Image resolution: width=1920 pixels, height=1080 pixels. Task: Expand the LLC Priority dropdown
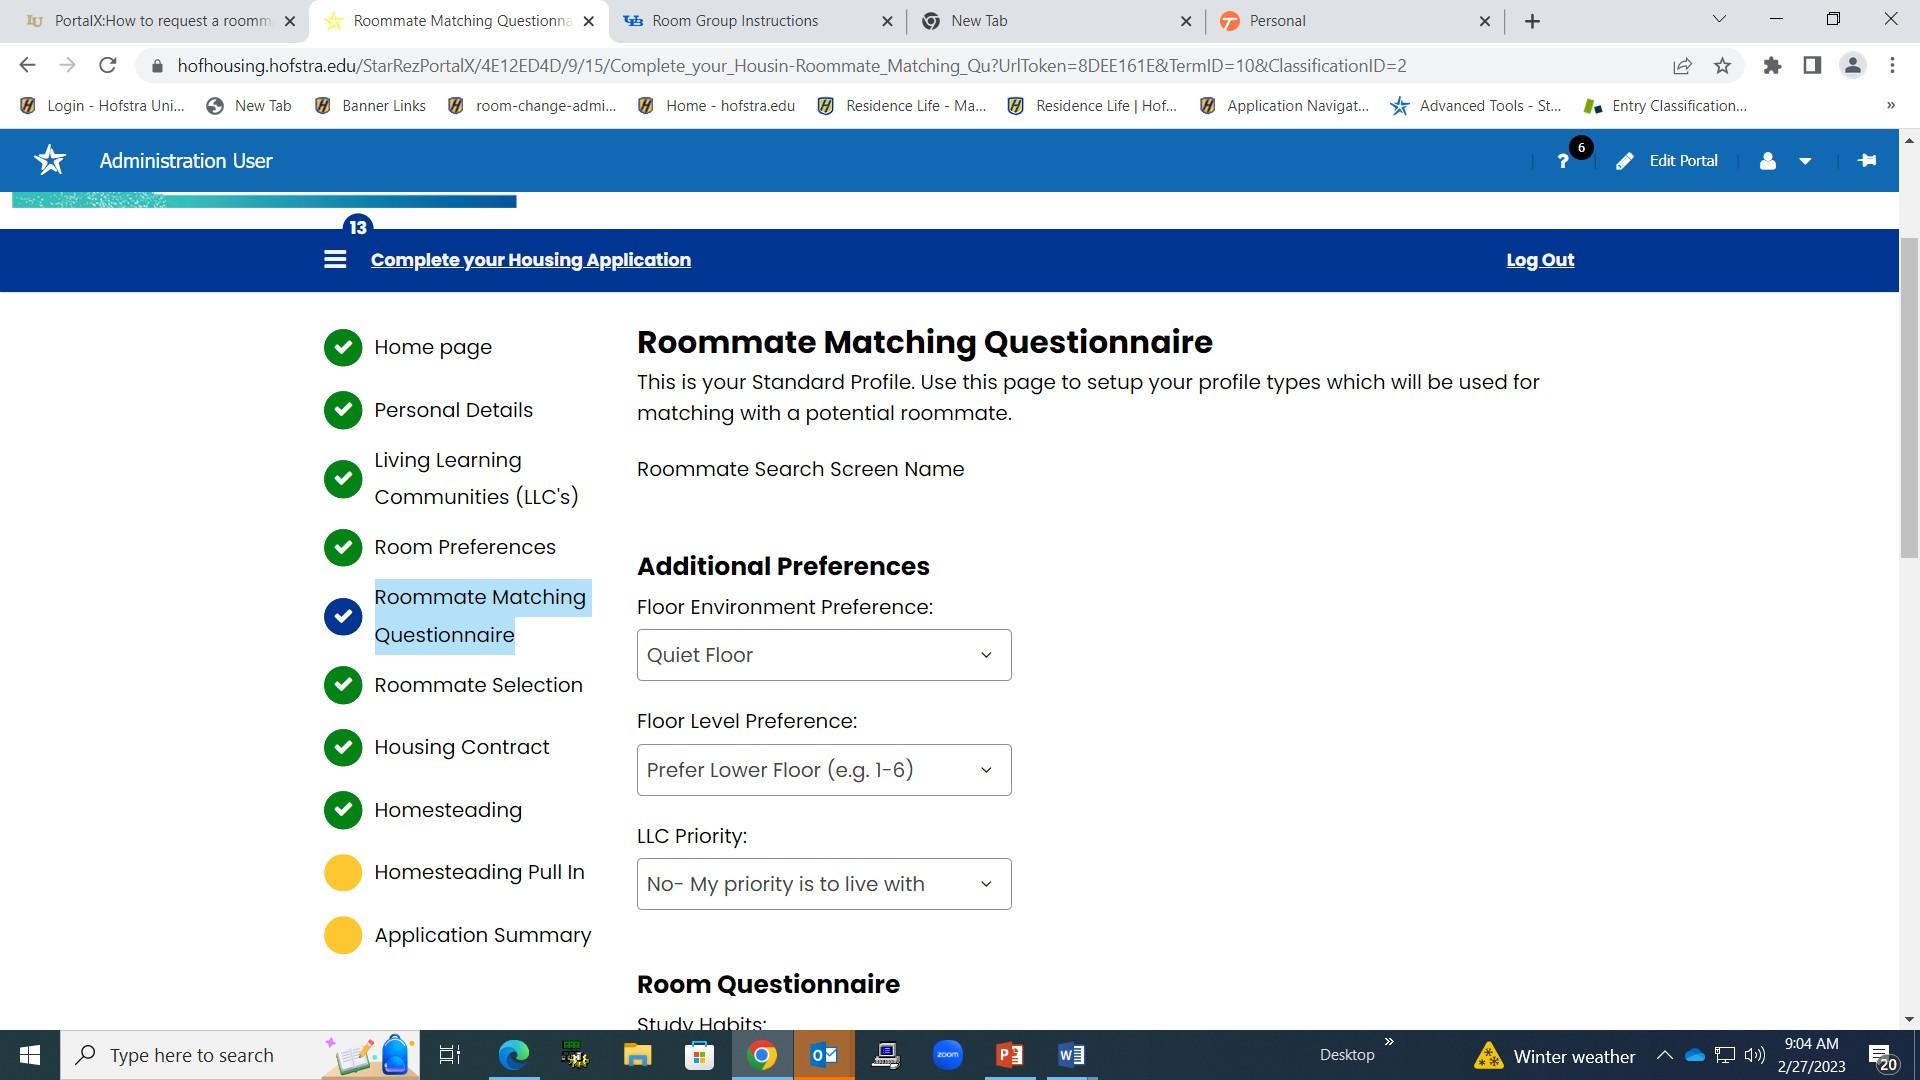pyautogui.click(x=823, y=884)
